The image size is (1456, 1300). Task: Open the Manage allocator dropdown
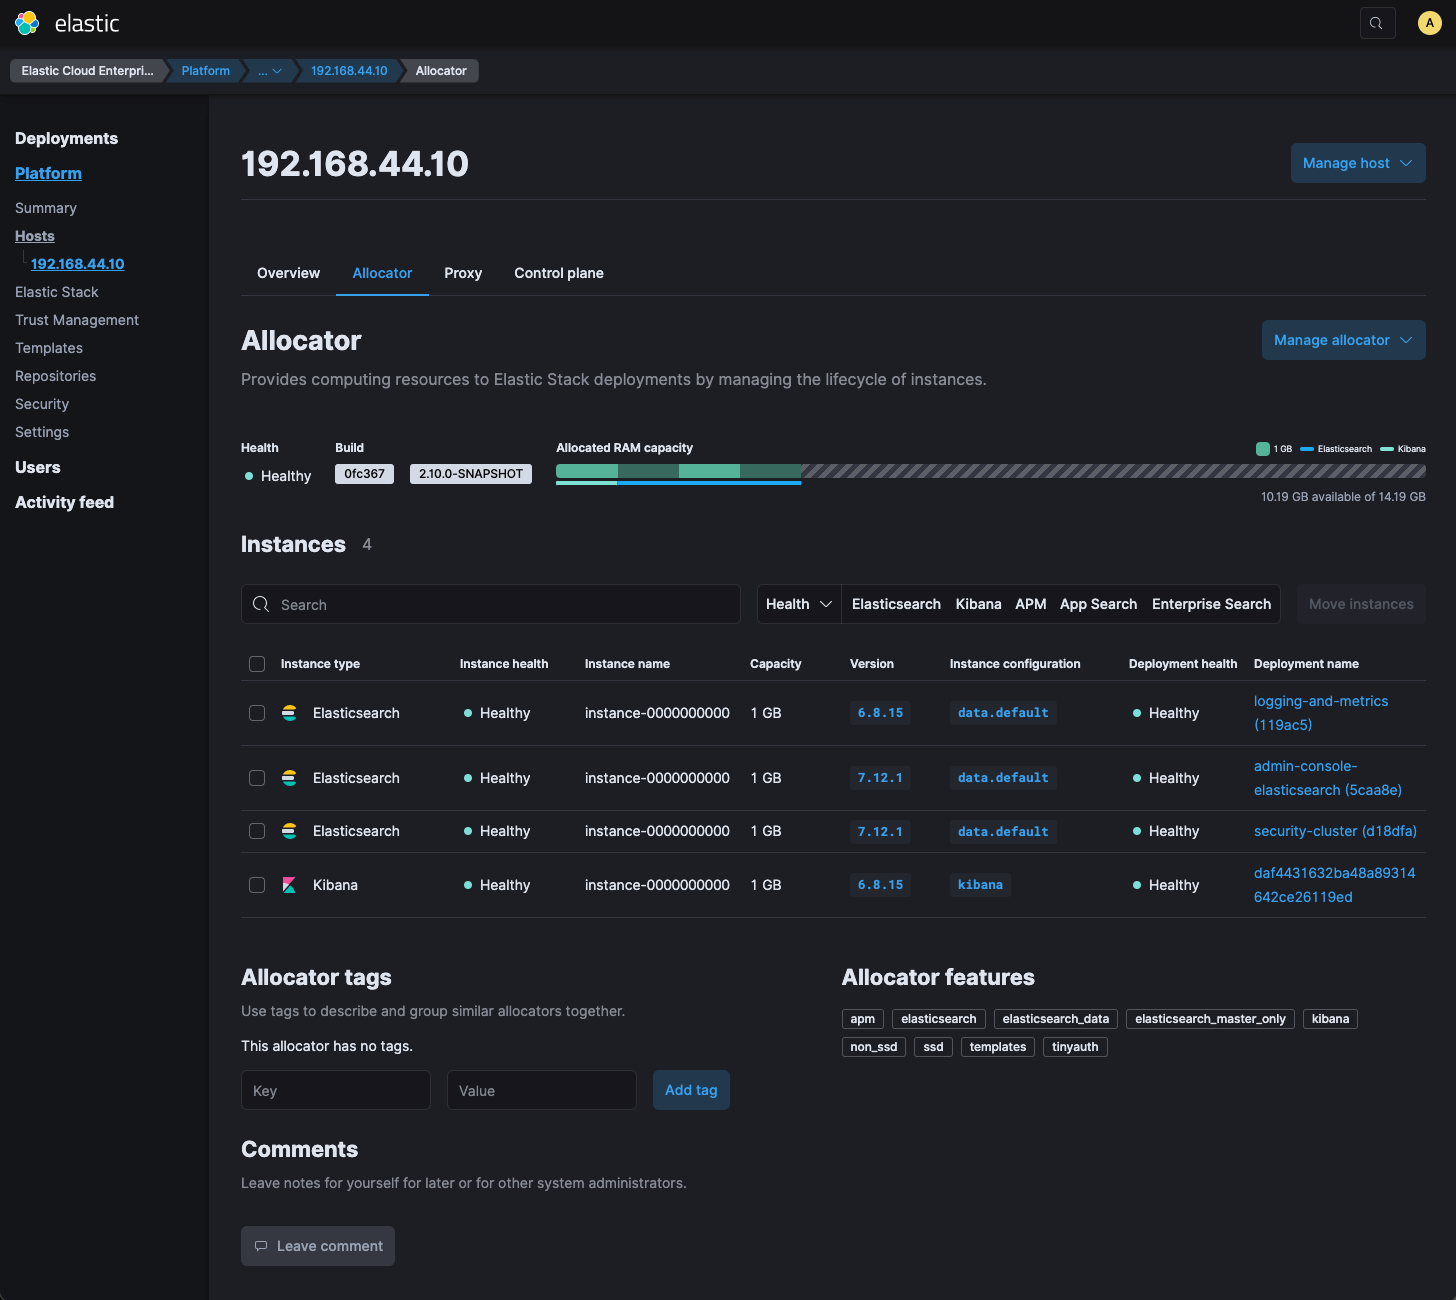[1343, 340]
